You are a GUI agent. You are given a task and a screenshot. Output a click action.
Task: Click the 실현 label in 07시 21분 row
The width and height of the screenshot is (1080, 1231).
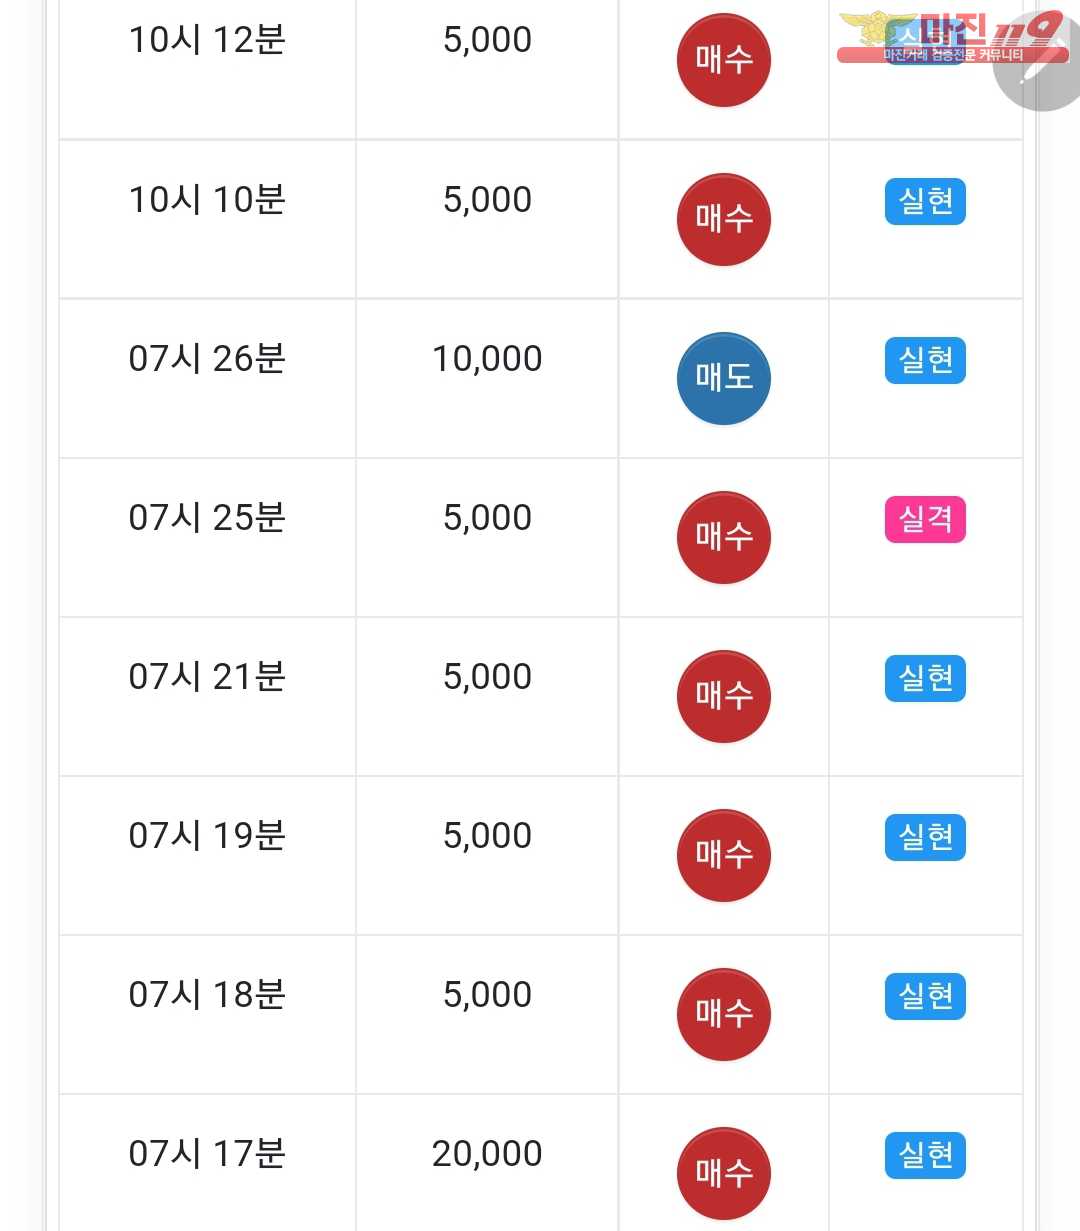point(925,679)
